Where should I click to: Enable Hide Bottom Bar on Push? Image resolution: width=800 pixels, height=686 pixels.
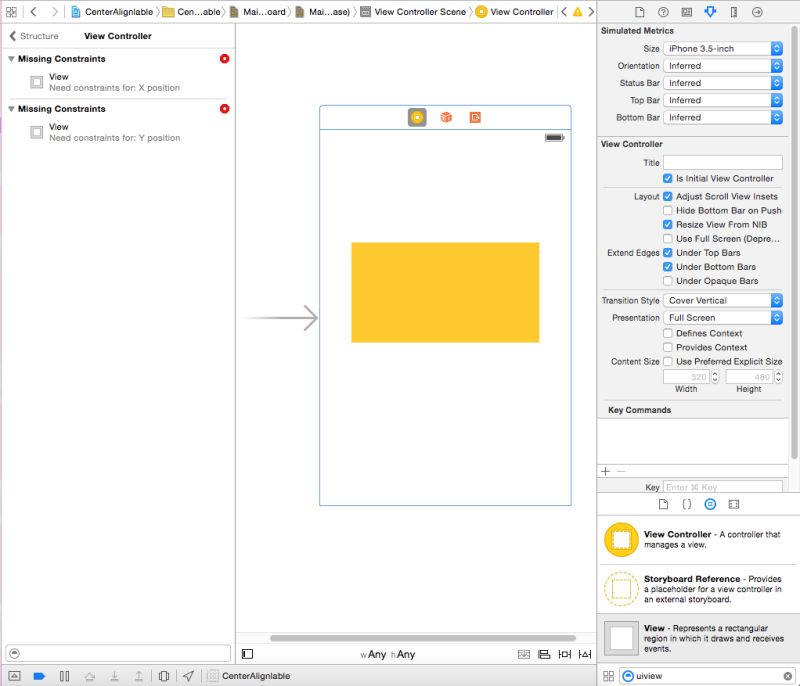(x=668, y=210)
